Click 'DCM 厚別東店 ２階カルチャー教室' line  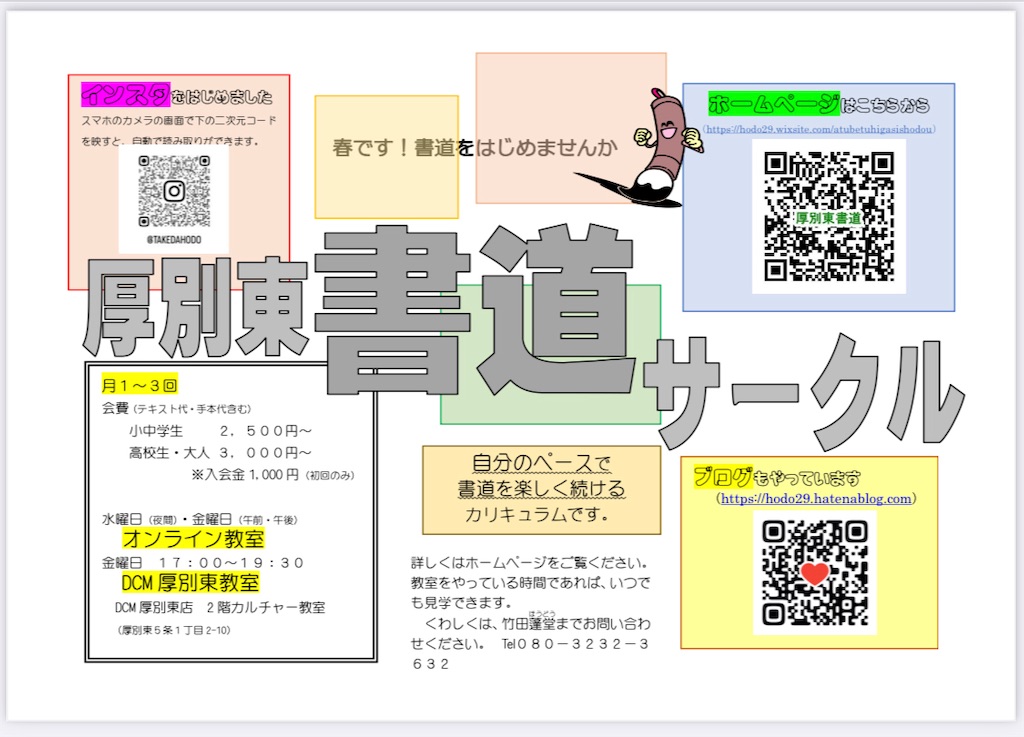[x=220, y=607]
